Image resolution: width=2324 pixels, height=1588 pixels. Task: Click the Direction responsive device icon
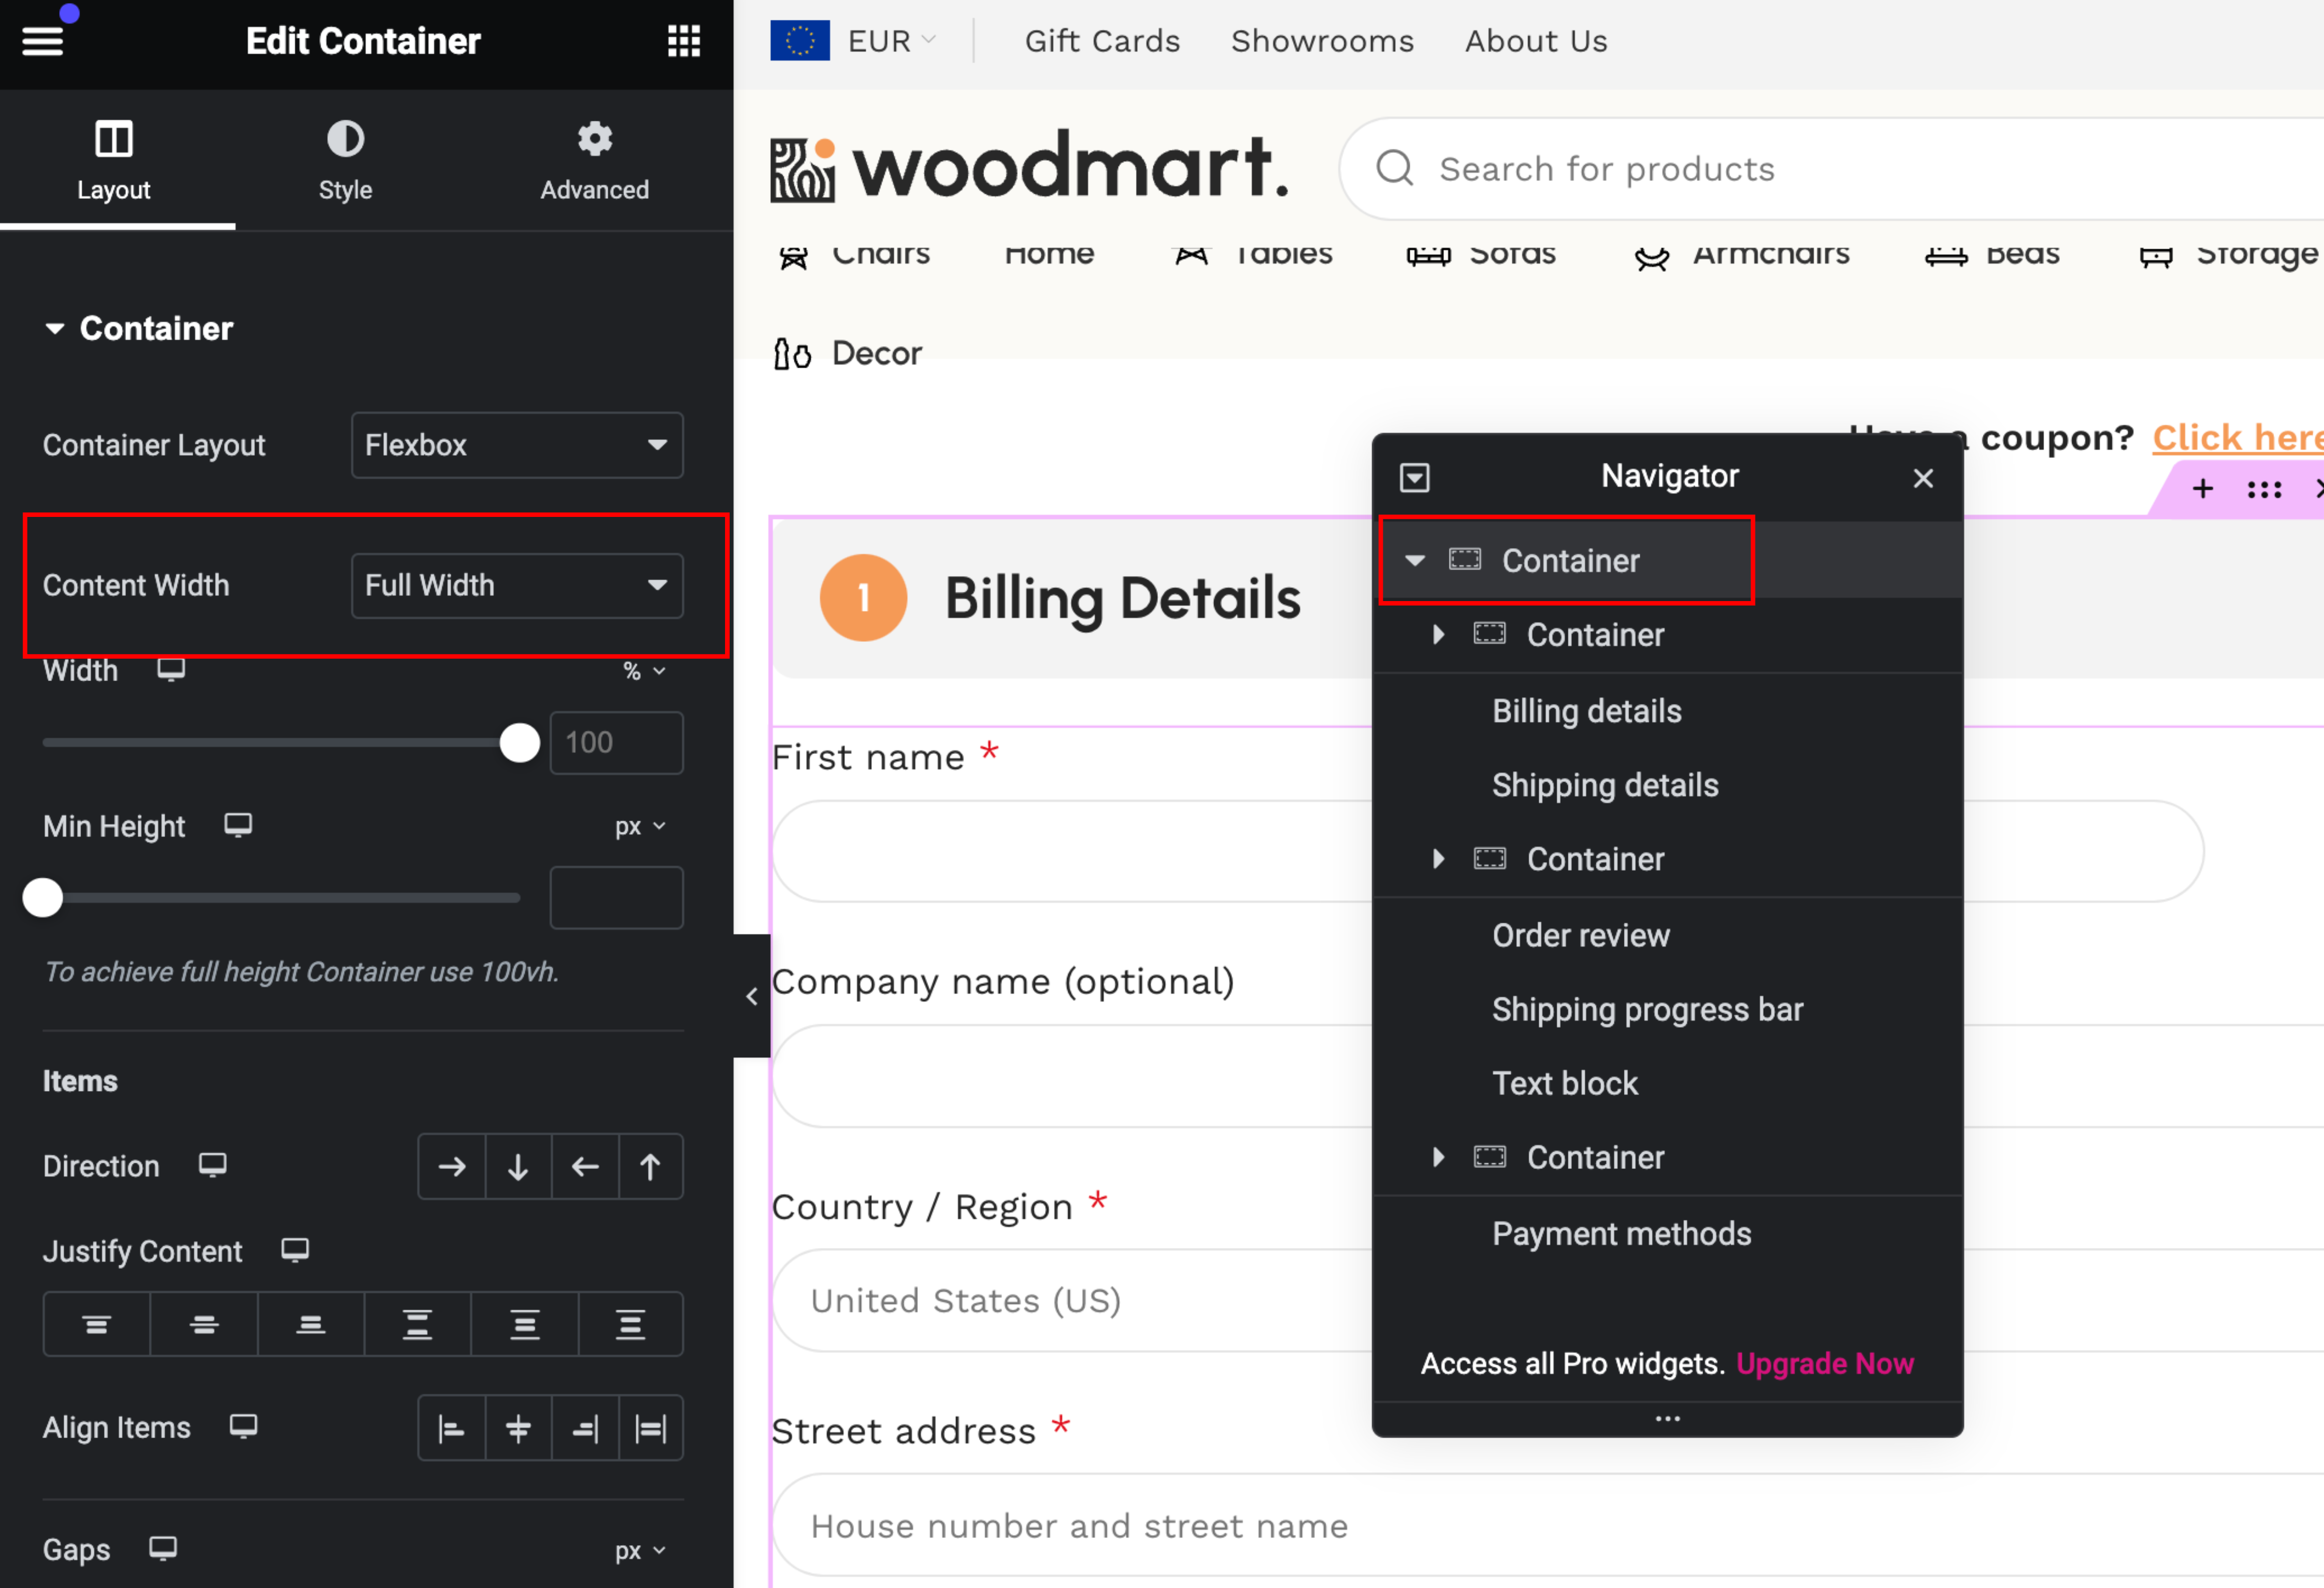click(212, 1165)
